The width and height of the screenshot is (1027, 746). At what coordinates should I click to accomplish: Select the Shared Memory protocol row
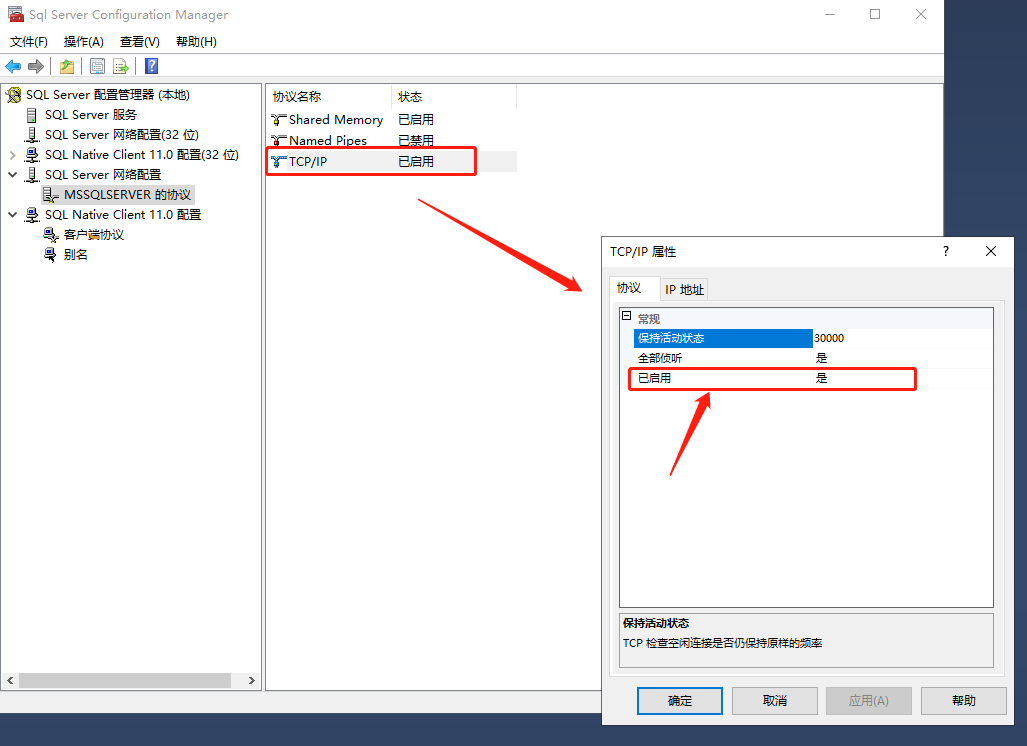click(x=391, y=120)
